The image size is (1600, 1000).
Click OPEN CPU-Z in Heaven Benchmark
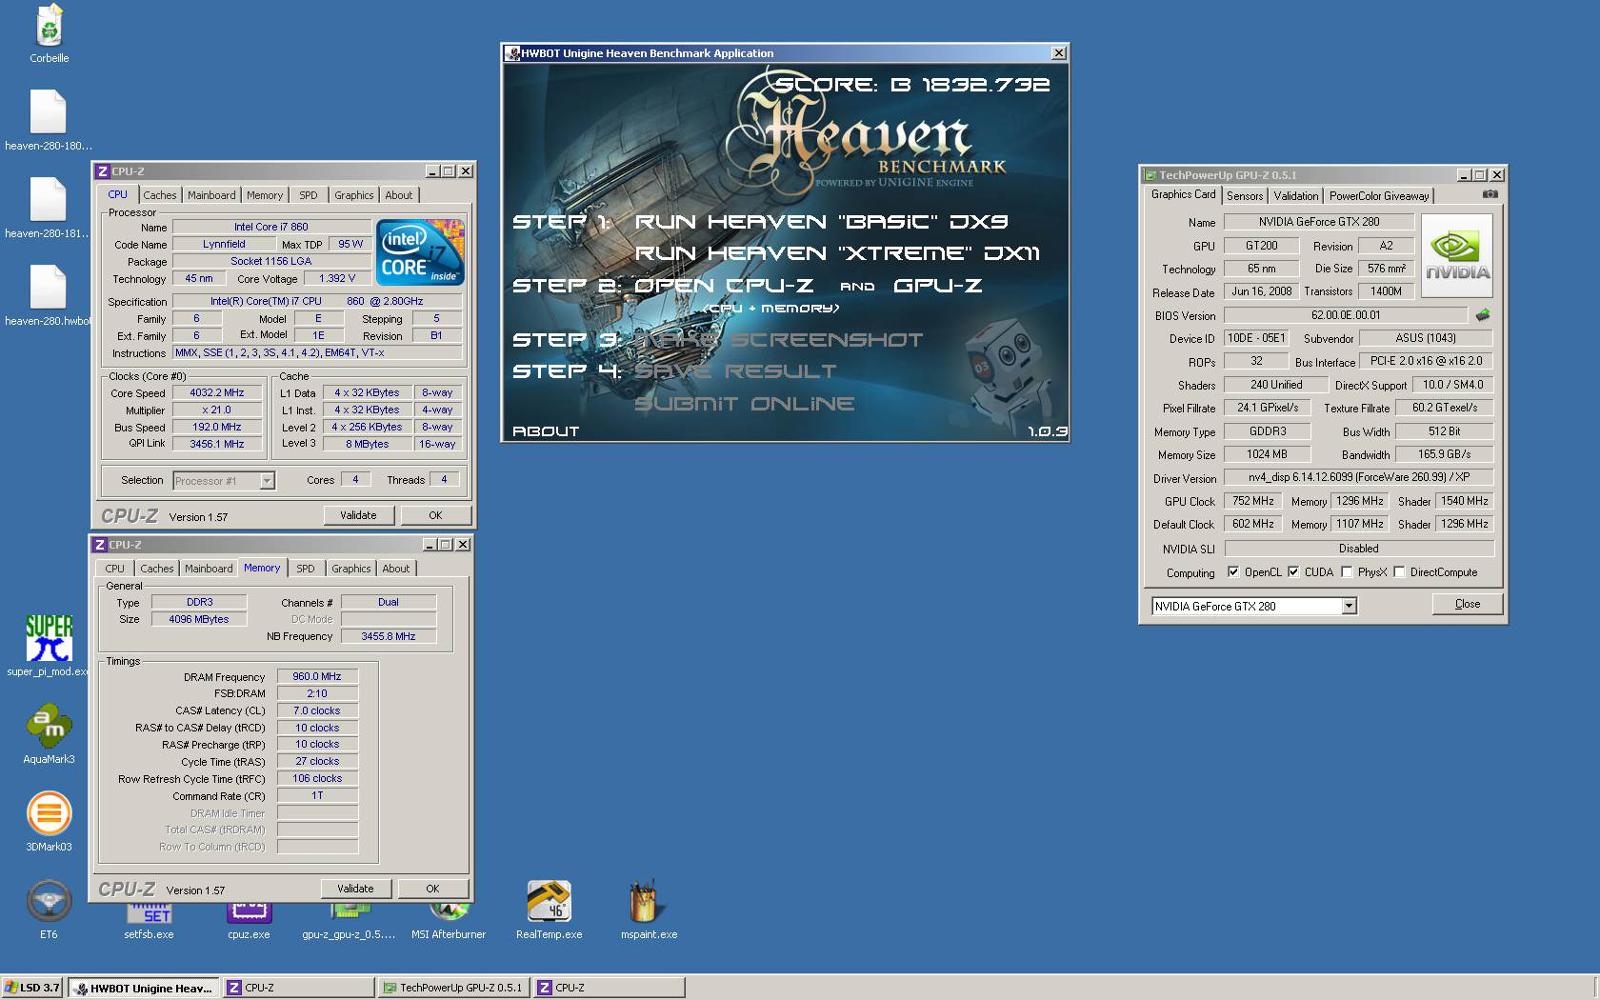point(723,286)
